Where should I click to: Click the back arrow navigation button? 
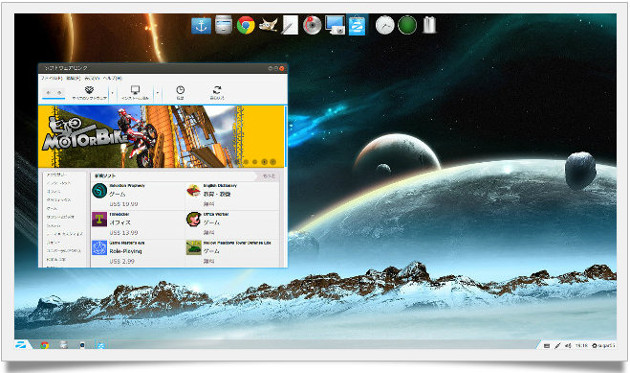pos(49,93)
